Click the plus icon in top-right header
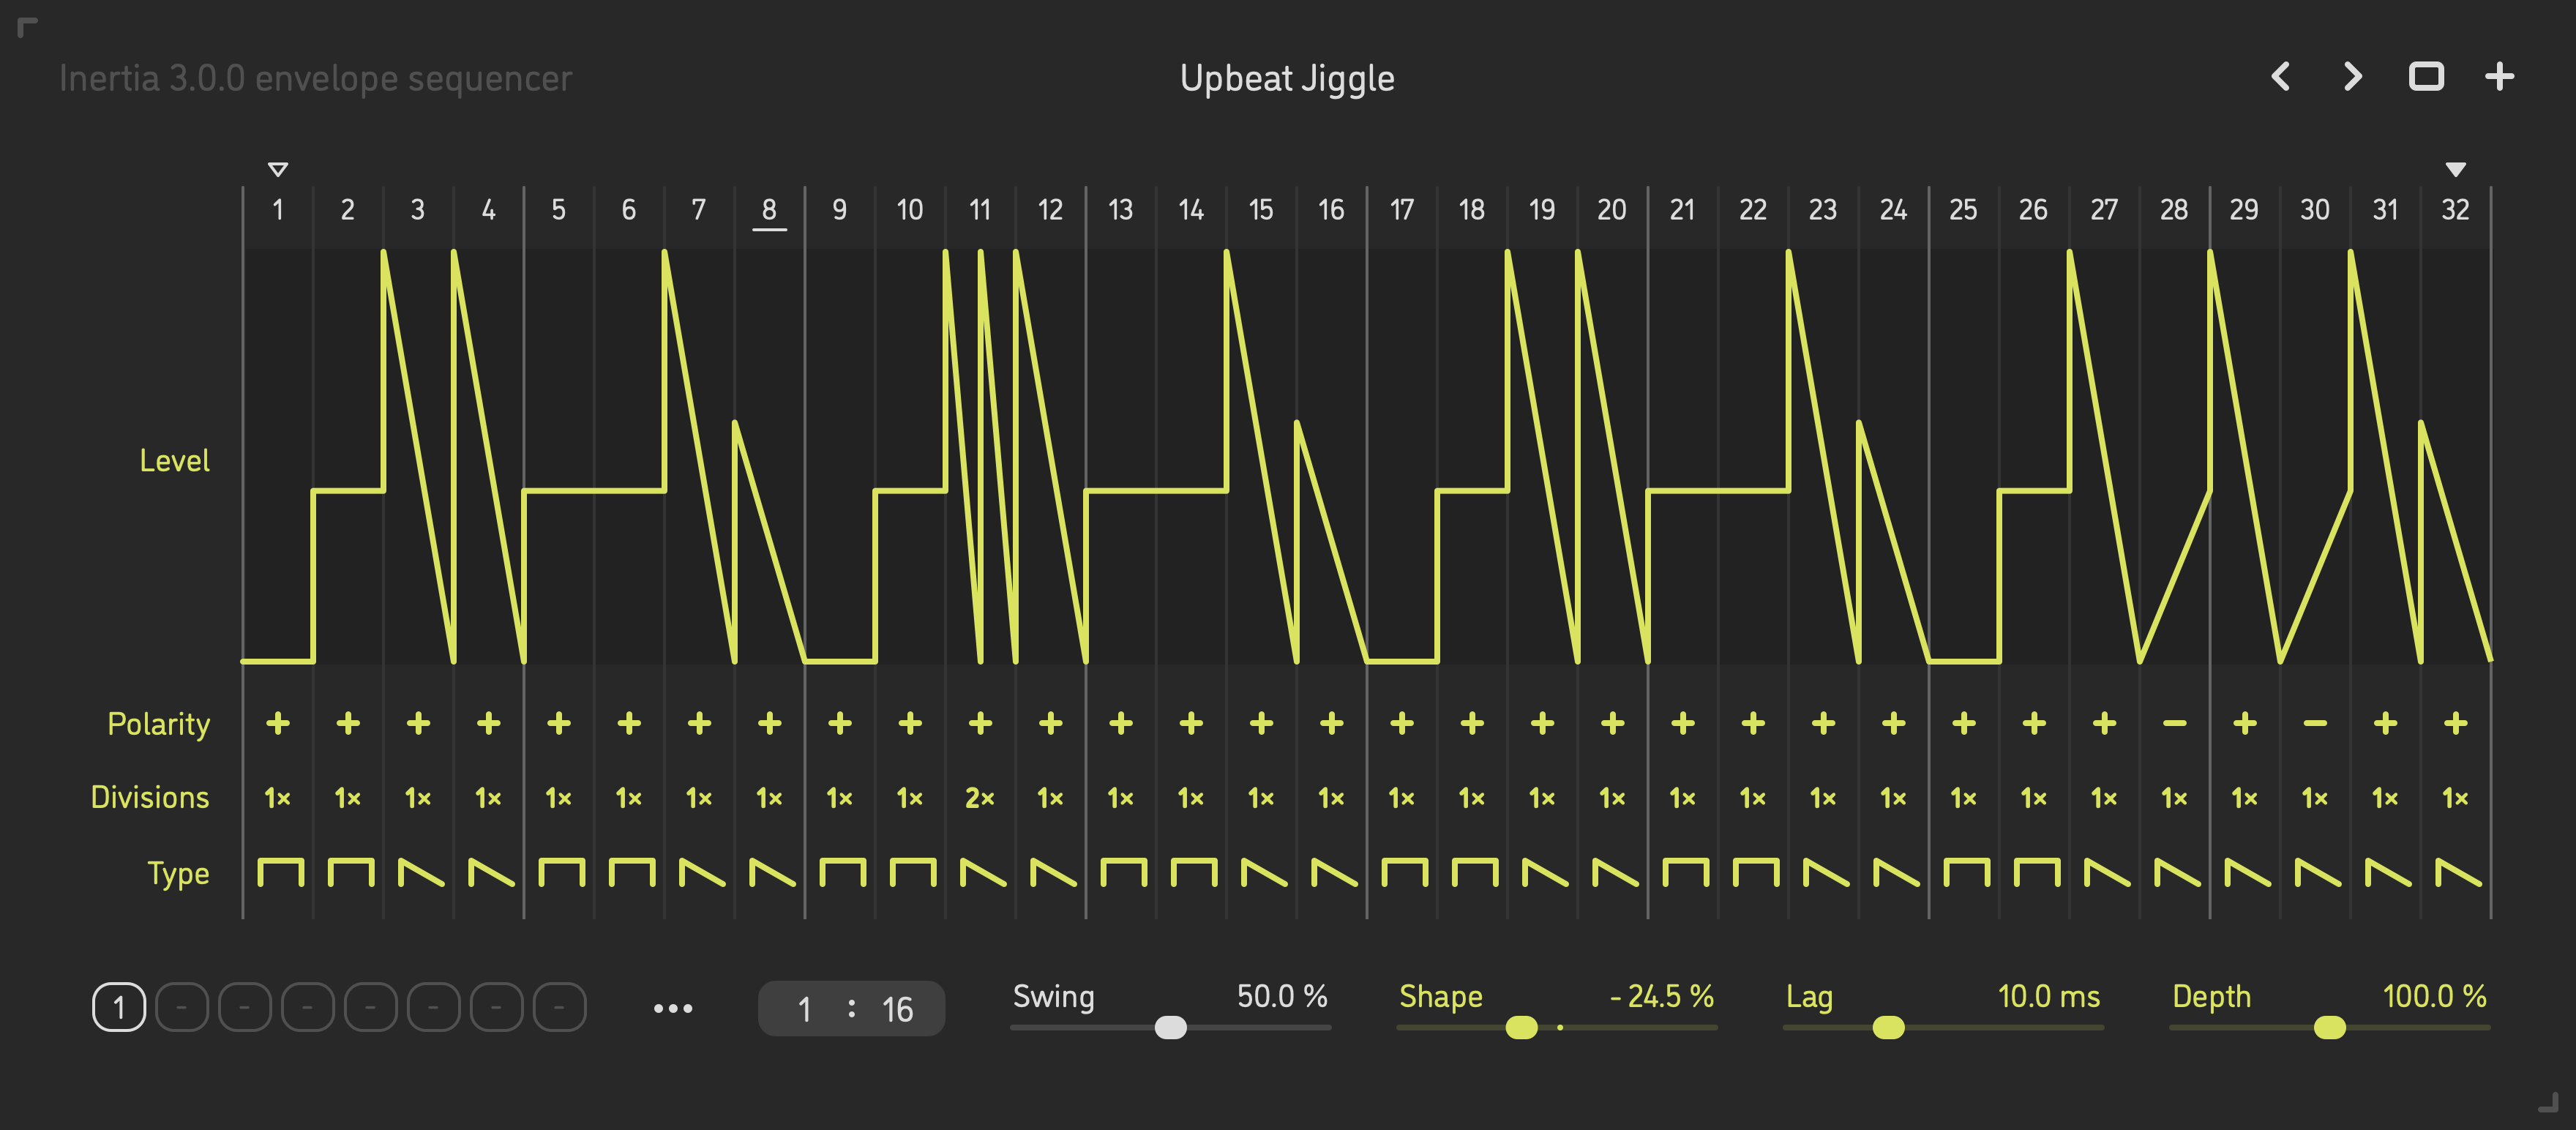The image size is (2576, 1130). coord(2499,77)
